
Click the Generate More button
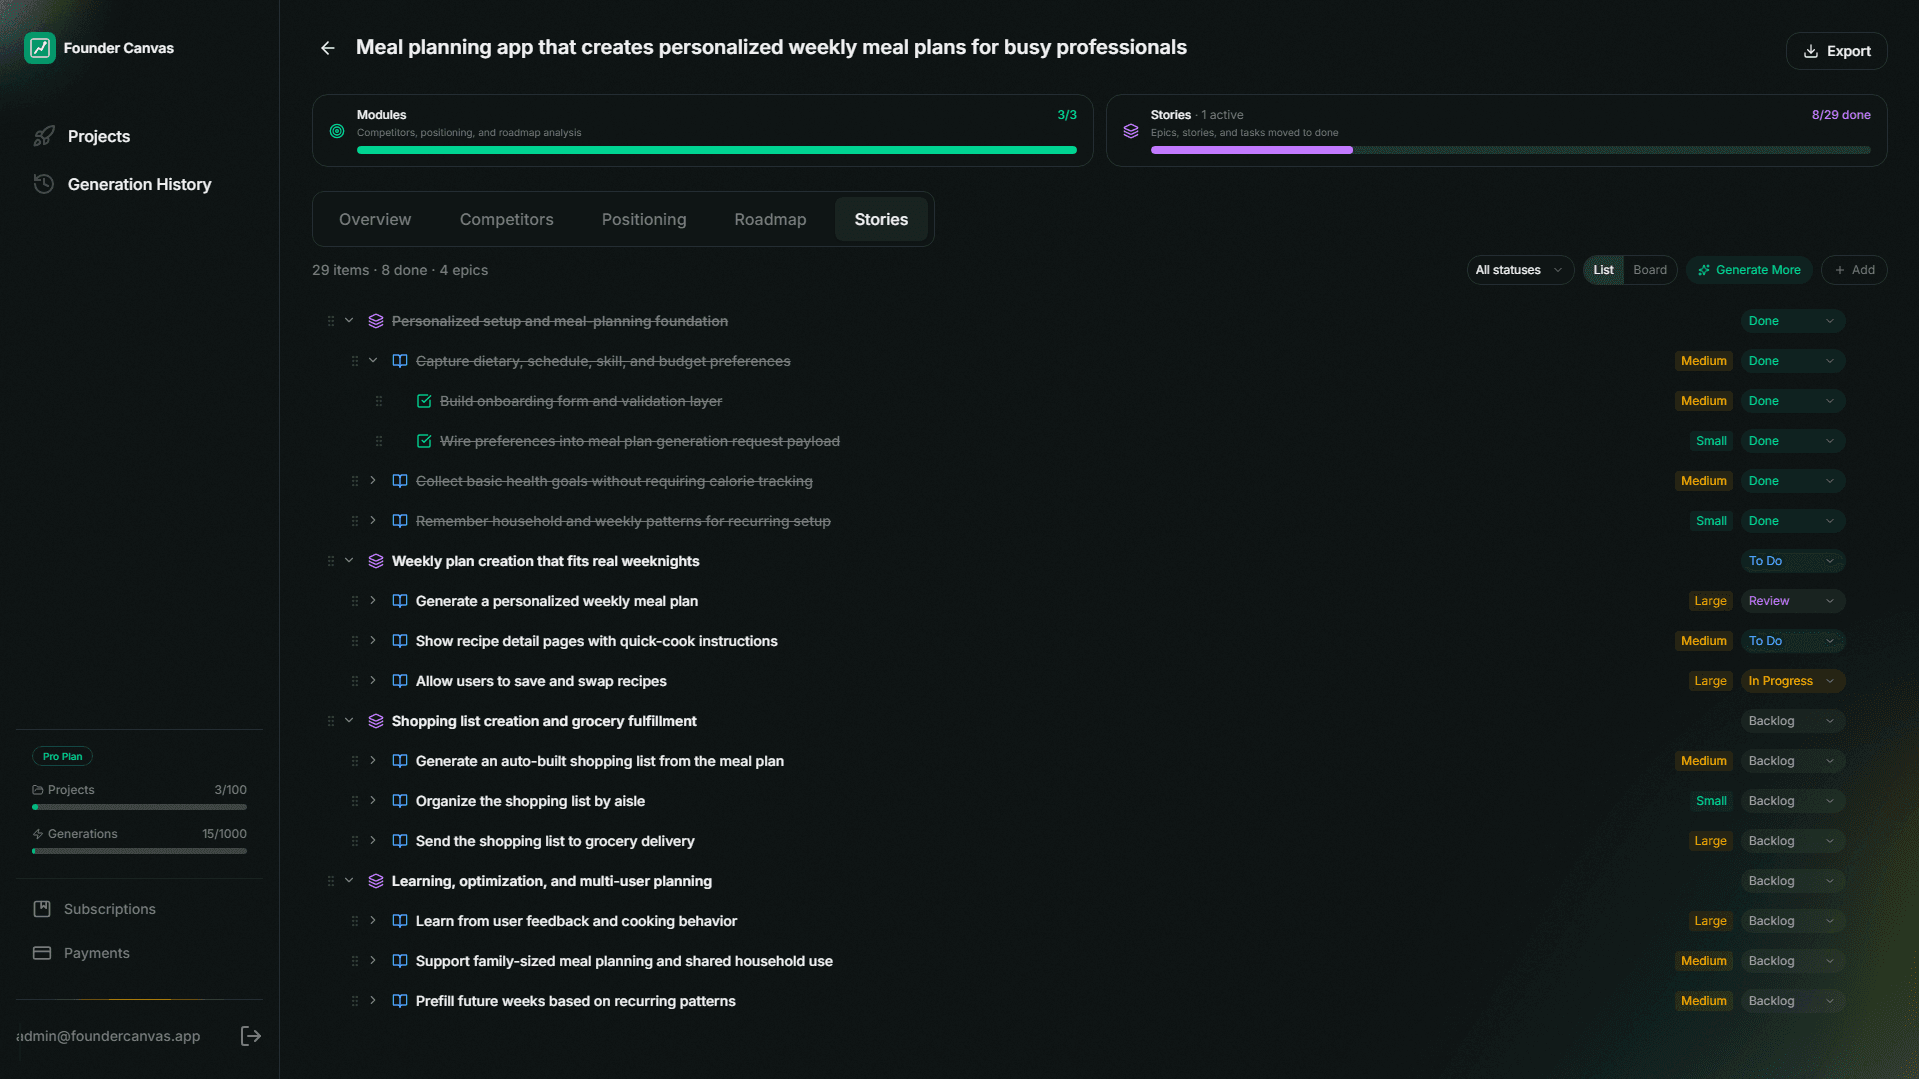(x=1748, y=270)
